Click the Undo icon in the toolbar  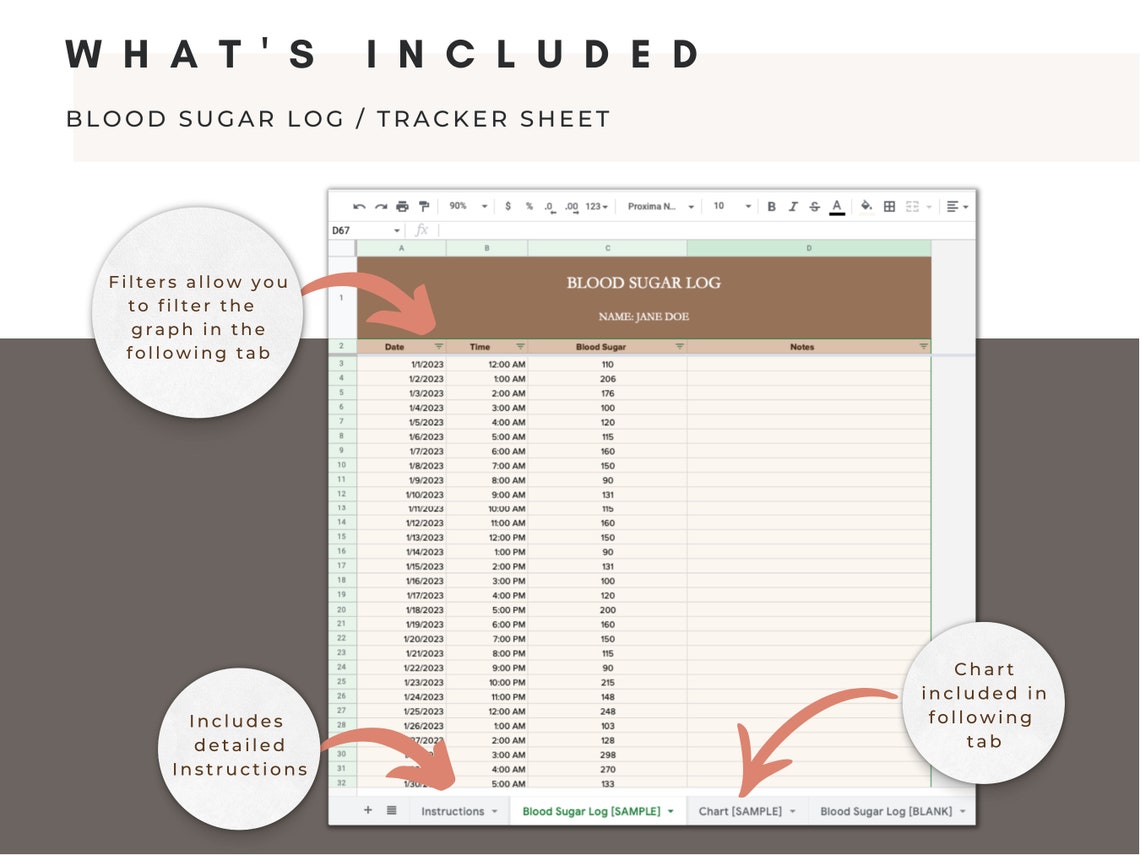click(x=359, y=206)
